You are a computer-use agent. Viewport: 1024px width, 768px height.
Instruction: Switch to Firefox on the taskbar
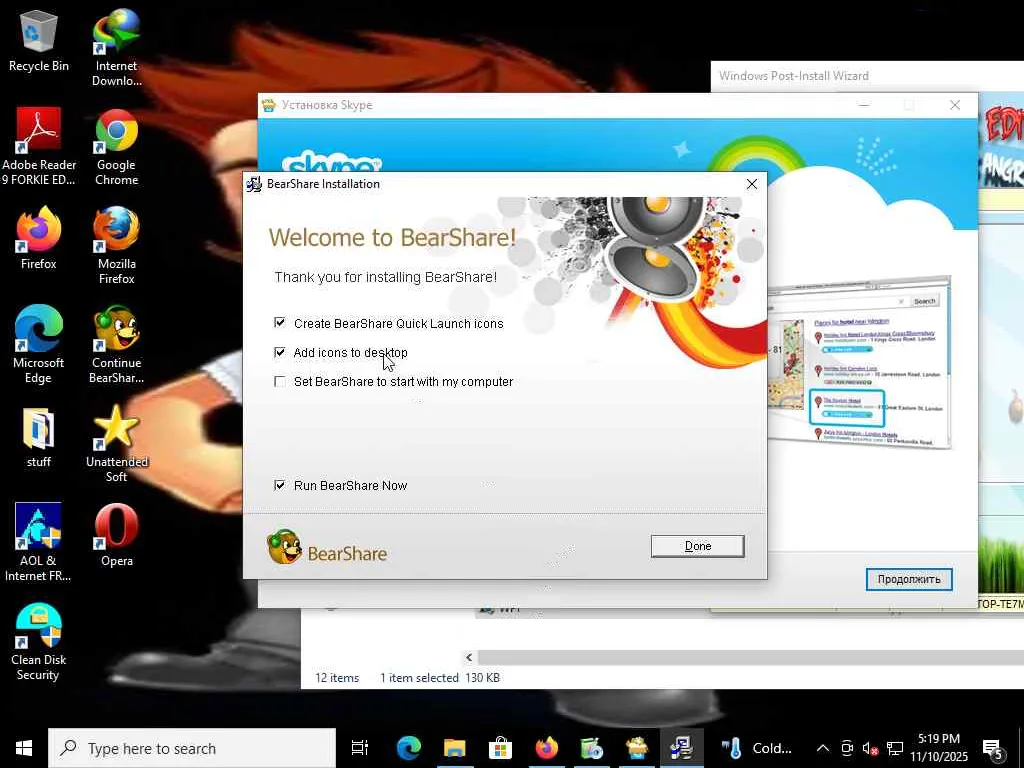click(546, 748)
